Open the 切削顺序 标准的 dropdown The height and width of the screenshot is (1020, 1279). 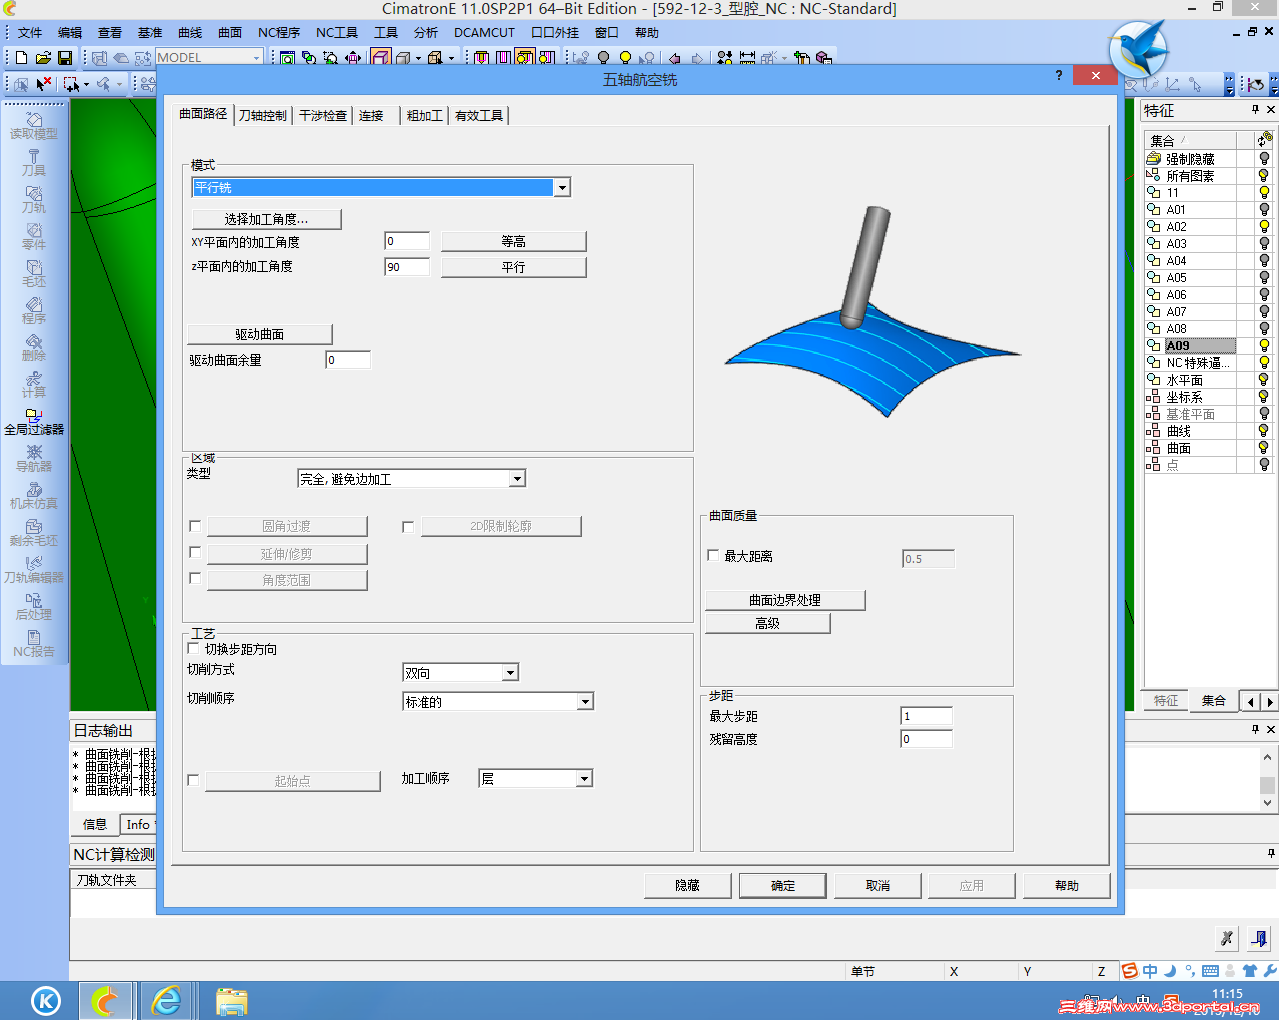[498, 702]
